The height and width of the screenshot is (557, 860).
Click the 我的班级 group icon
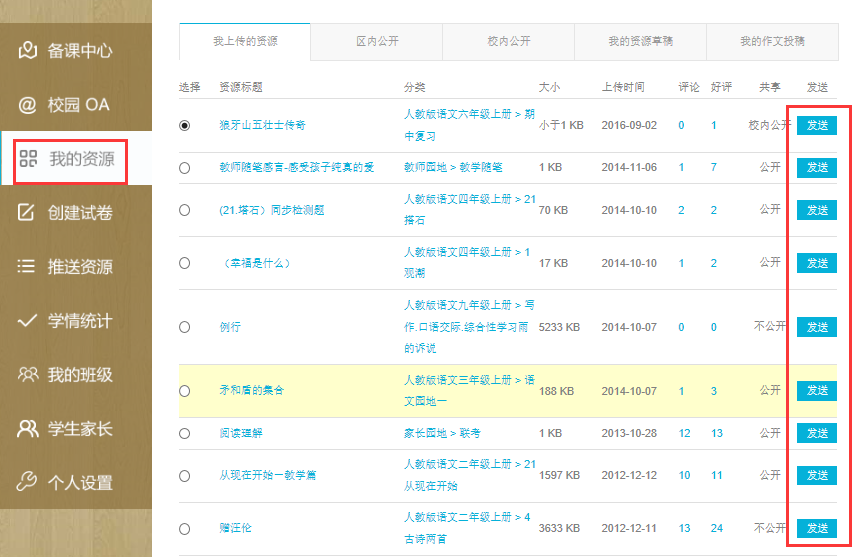pos(28,375)
